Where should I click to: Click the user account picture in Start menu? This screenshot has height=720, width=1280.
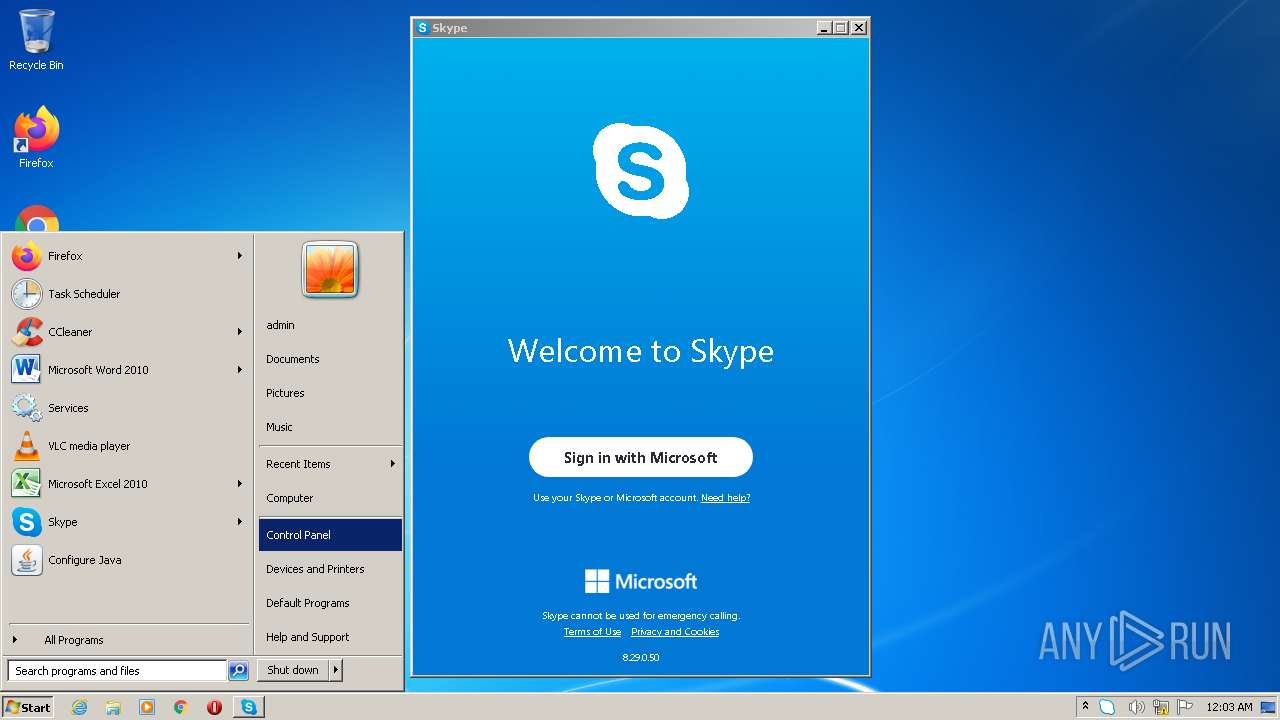tap(330, 270)
